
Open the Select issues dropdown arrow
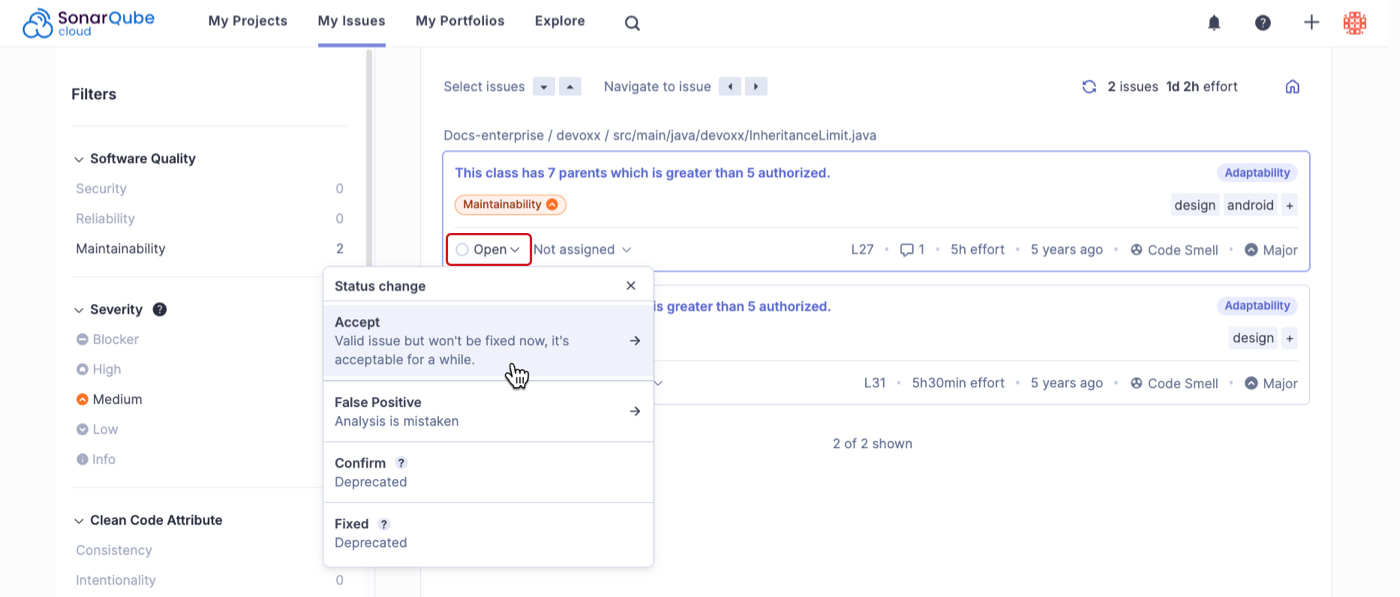(543, 86)
